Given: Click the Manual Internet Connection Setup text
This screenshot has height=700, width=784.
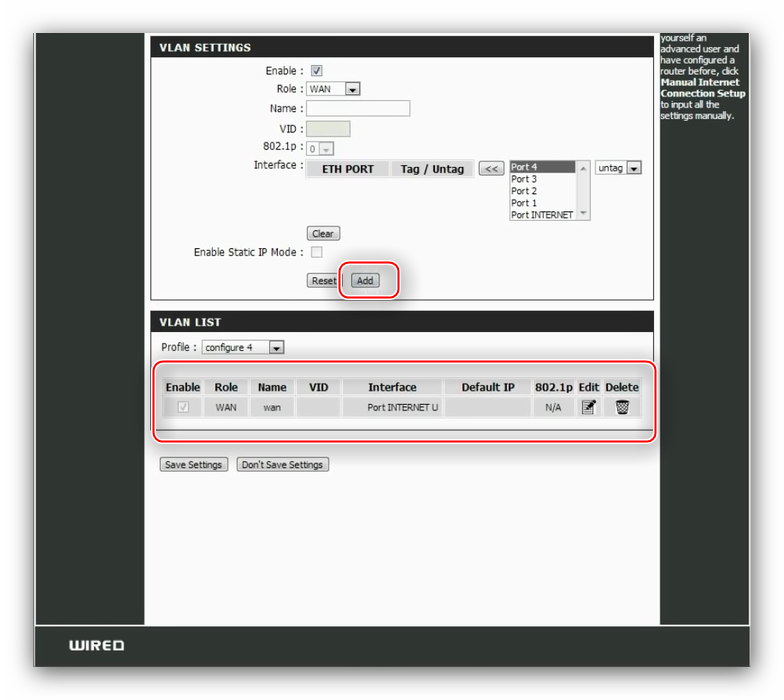Looking at the screenshot, I should (702, 88).
